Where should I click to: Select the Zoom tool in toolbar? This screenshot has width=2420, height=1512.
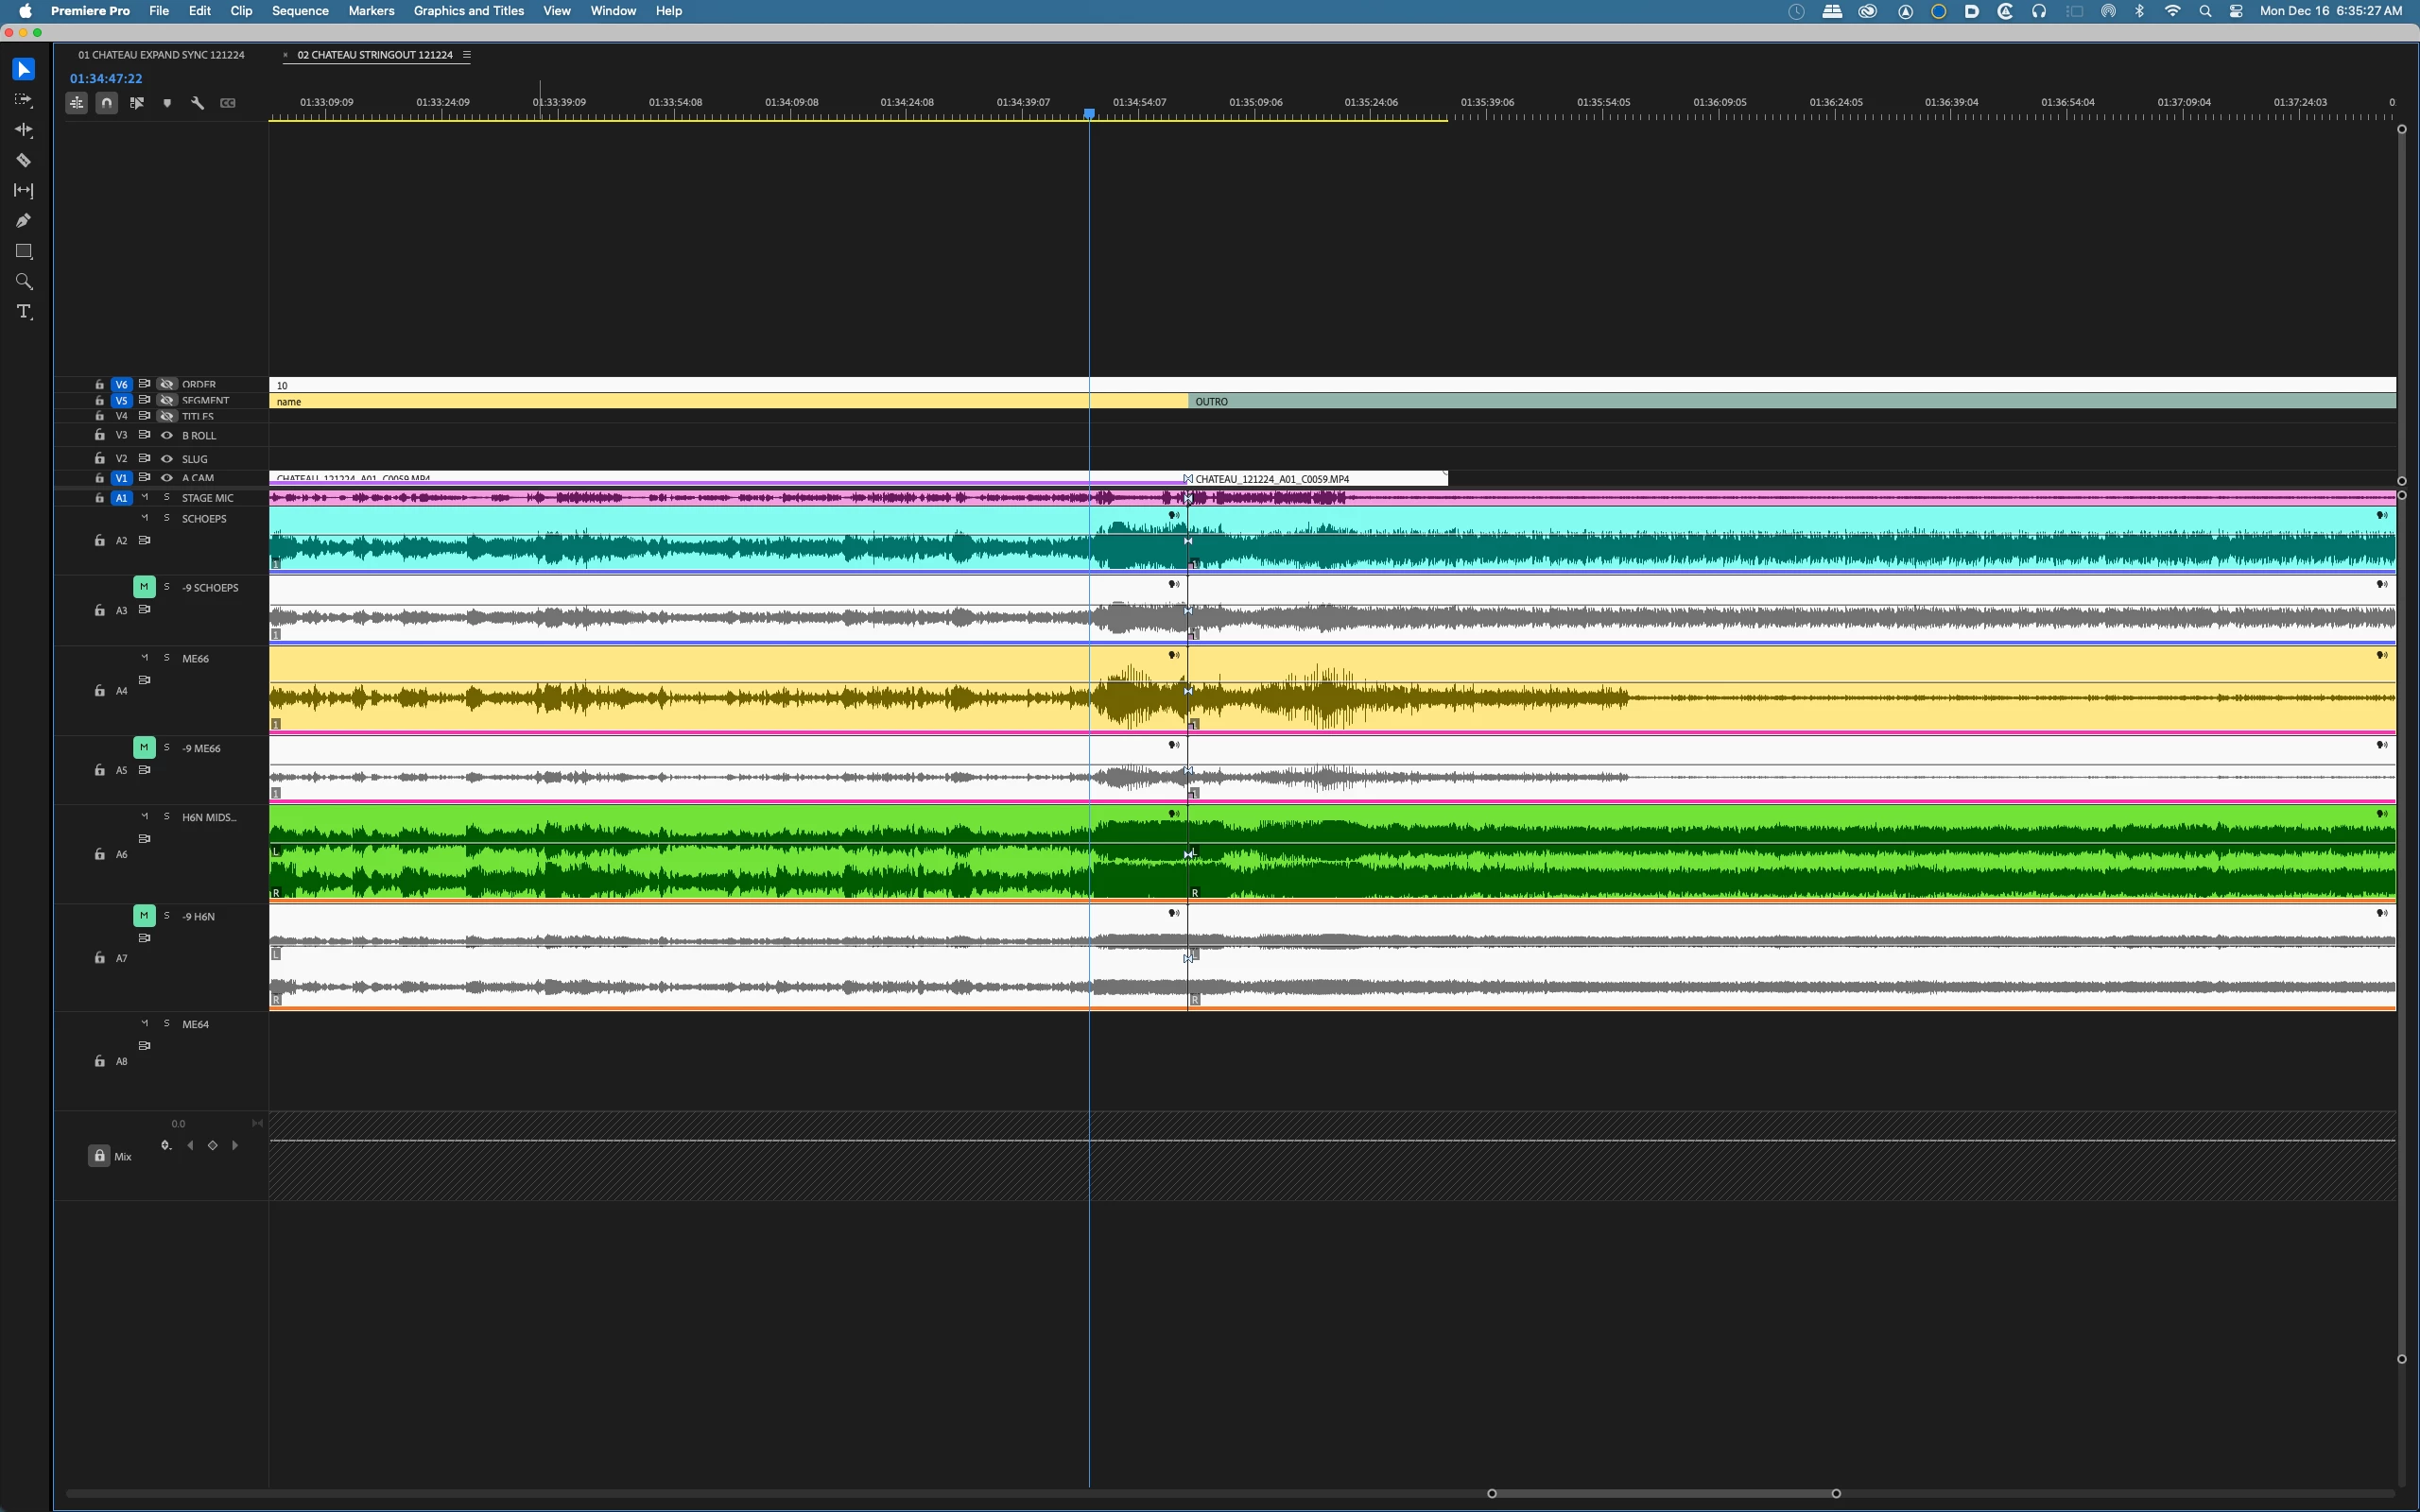point(24,282)
